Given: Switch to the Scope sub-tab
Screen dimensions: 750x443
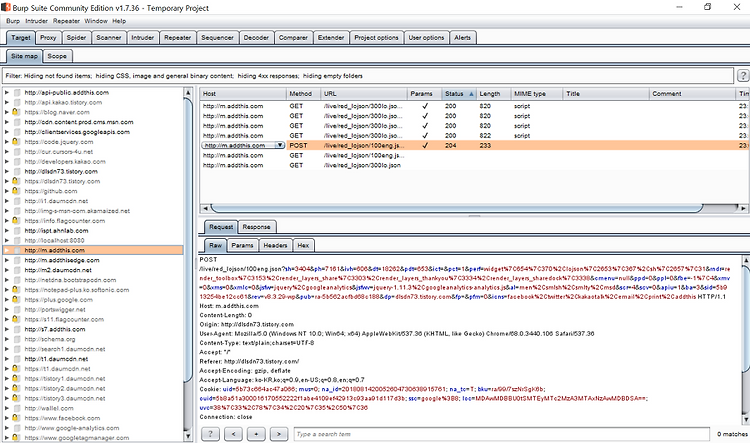Looking at the screenshot, I should (x=57, y=56).
